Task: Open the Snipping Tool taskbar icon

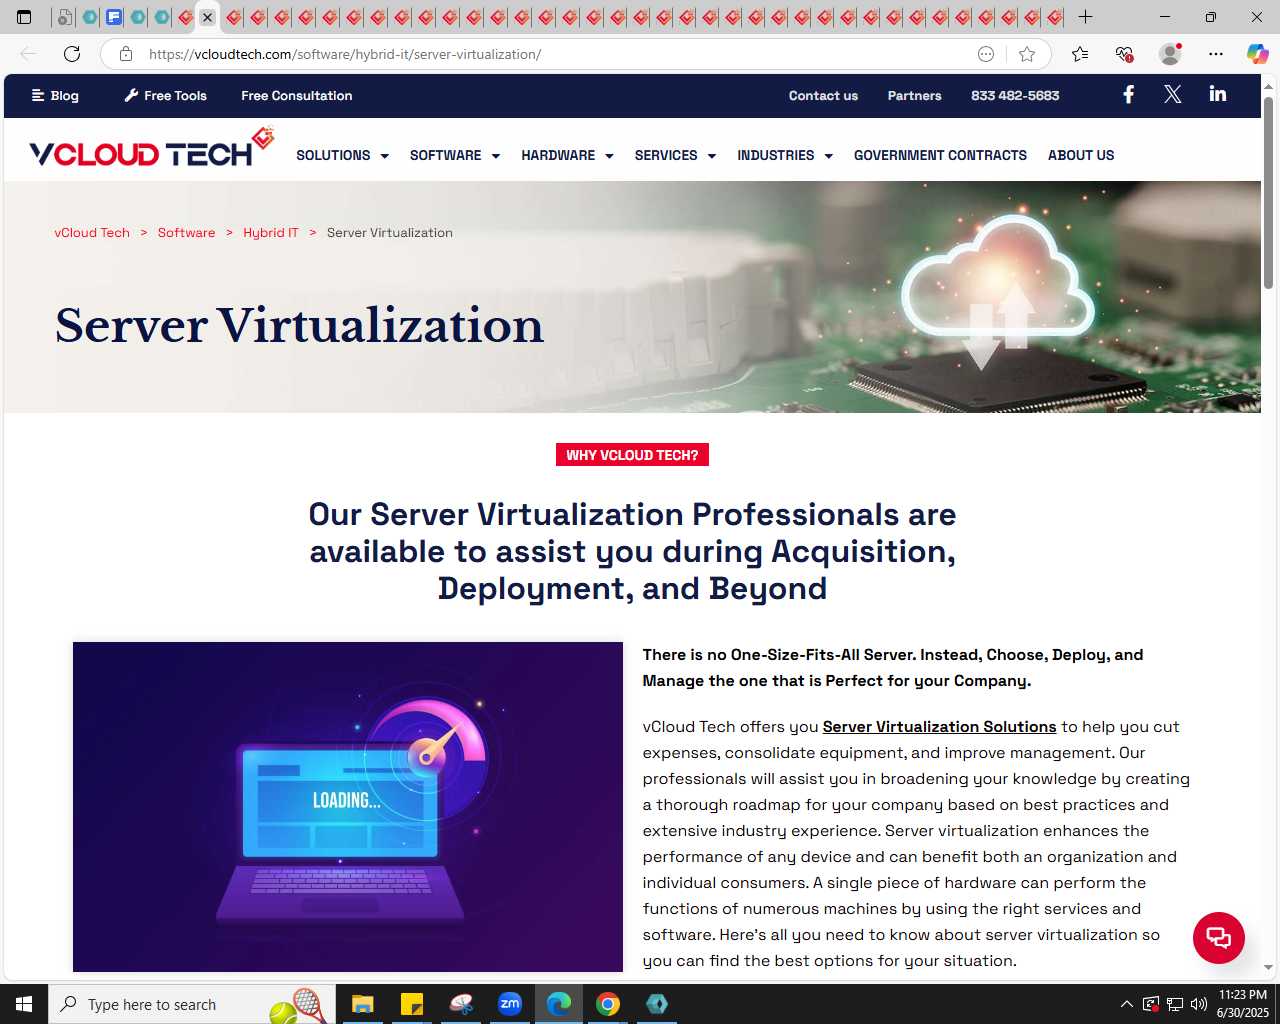Action: [x=461, y=1004]
